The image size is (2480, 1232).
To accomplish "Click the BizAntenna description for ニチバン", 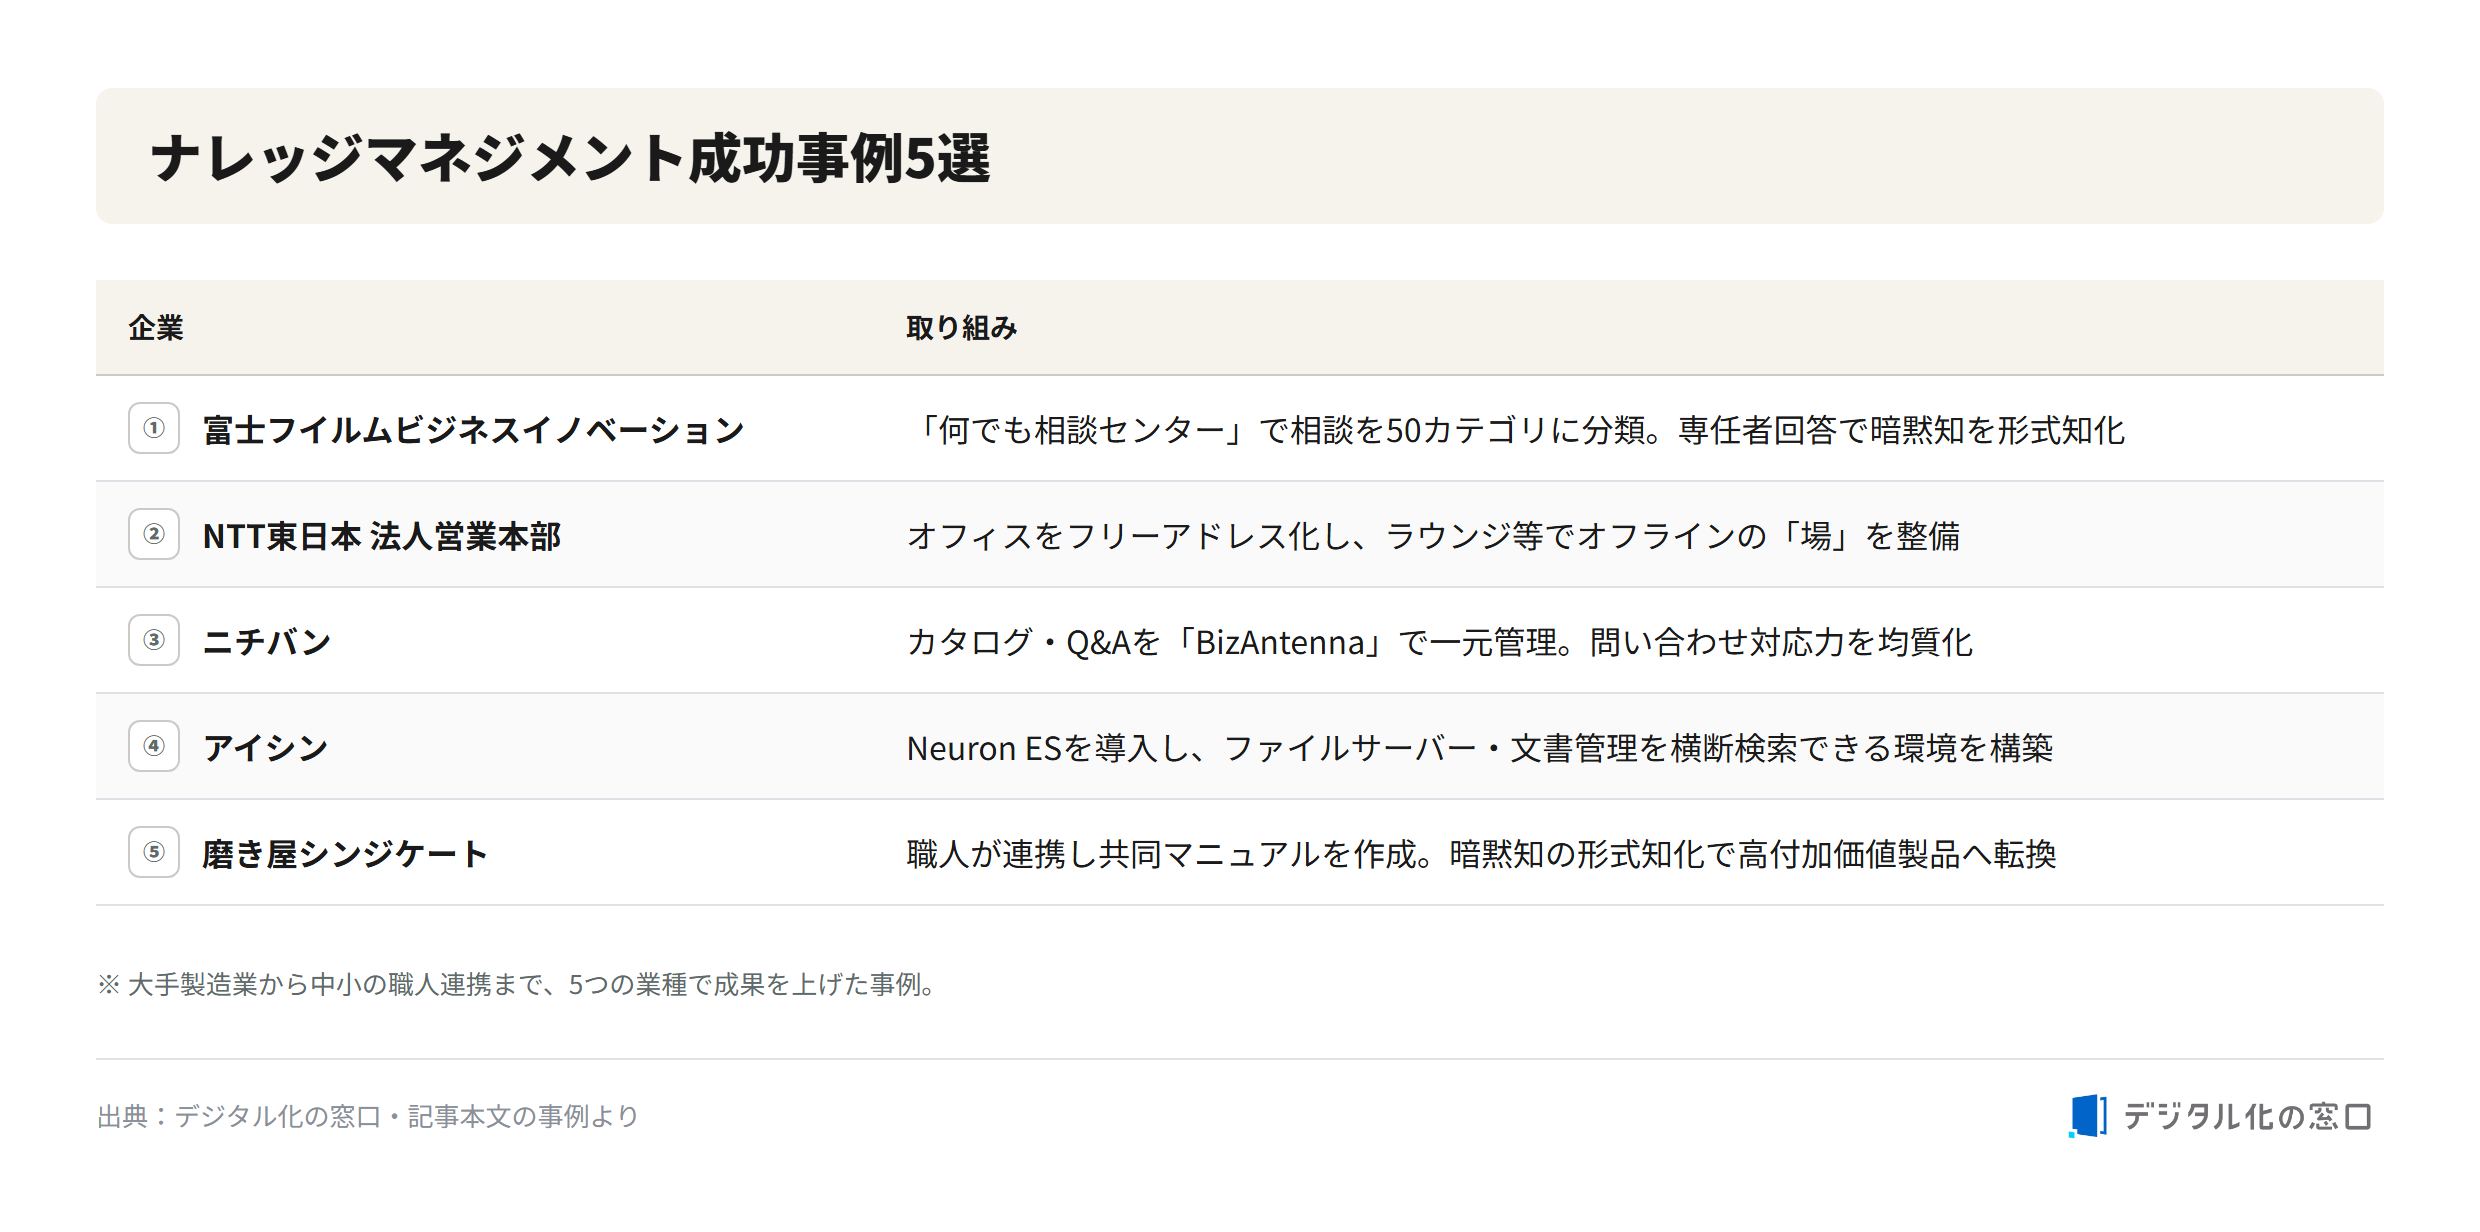I will click(x=1440, y=642).
